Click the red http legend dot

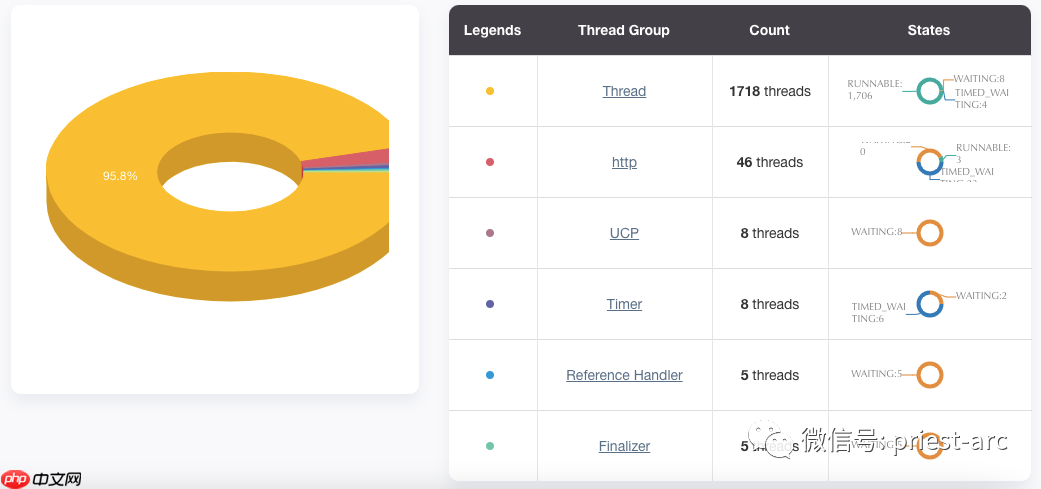490,163
